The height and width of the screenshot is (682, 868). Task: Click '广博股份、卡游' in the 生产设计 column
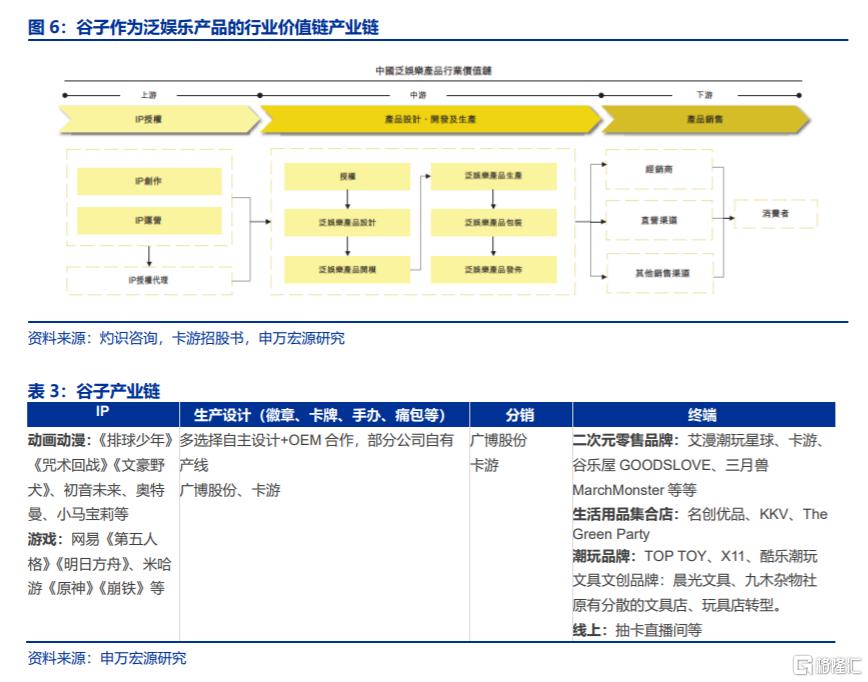click(x=230, y=490)
